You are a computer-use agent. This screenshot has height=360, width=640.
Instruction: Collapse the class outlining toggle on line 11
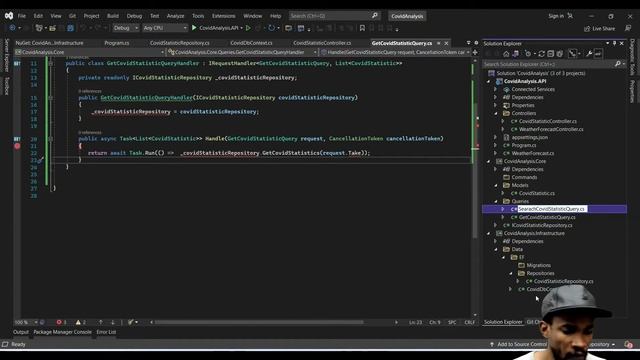pos(50,64)
